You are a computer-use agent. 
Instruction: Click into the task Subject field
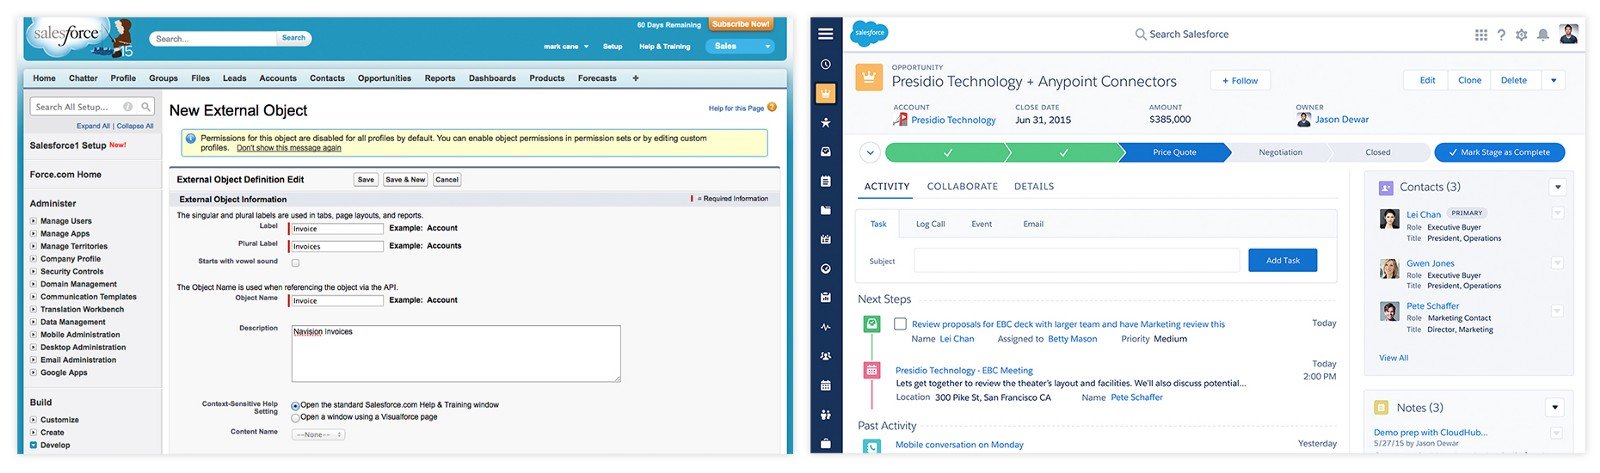point(1076,261)
